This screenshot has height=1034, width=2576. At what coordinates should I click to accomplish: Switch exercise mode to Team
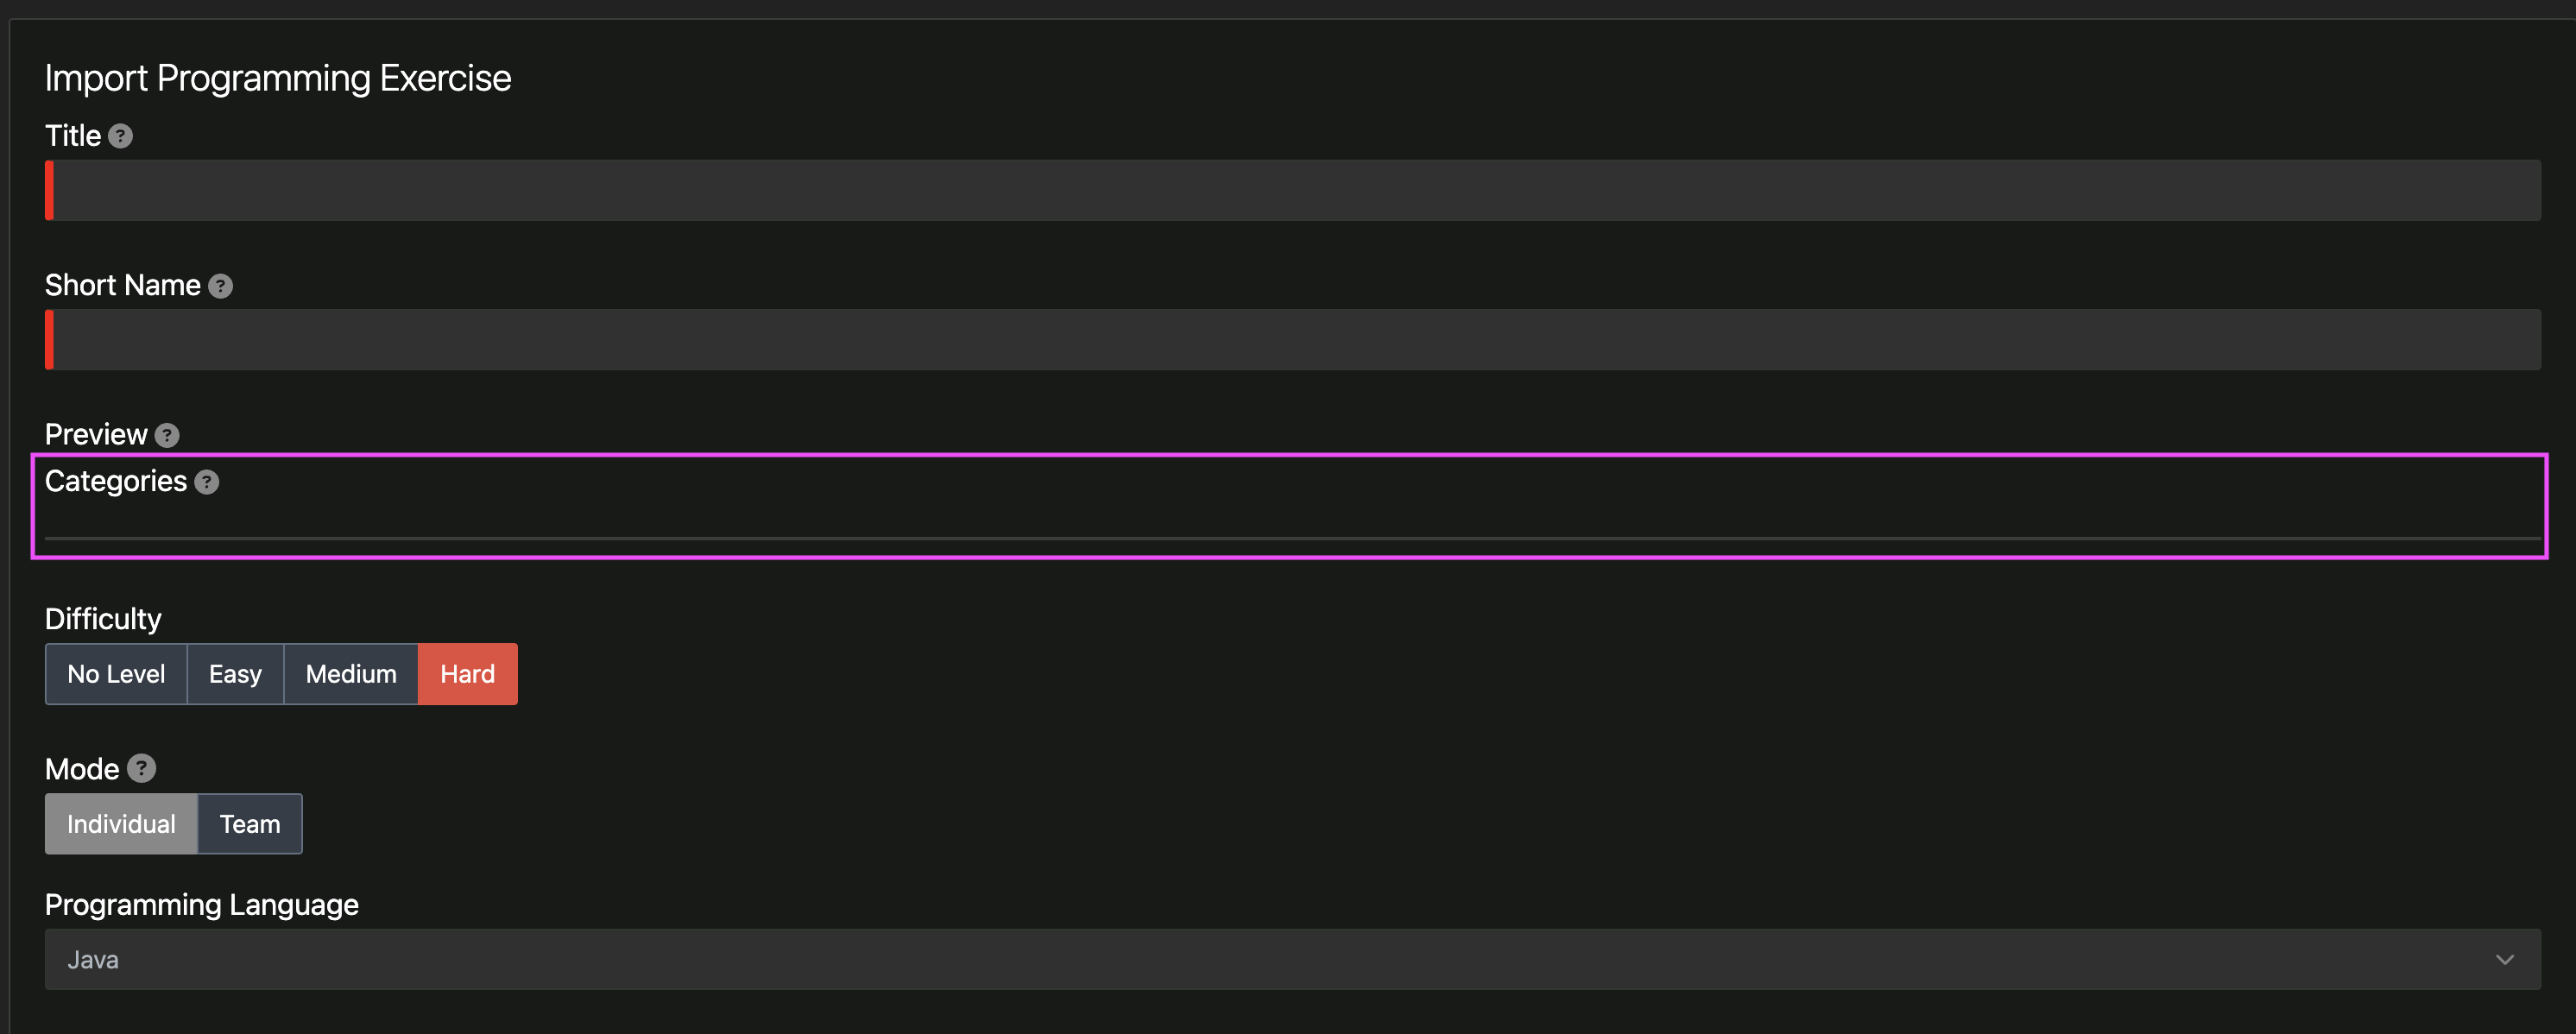coord(249,823)
